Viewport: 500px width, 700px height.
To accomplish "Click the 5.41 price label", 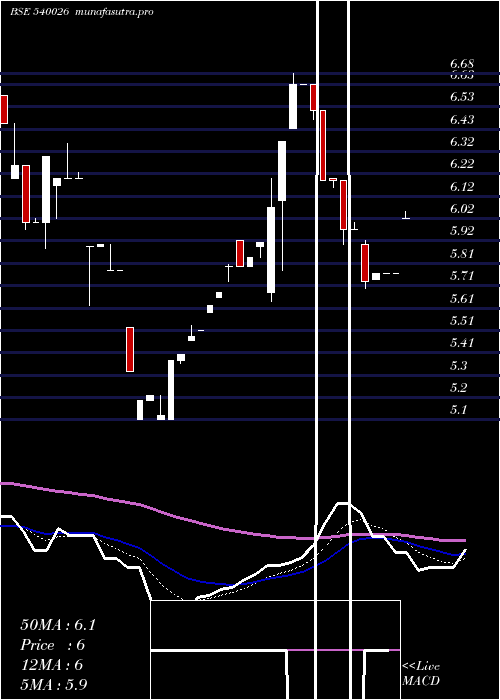I will click(x=462, y=343).
